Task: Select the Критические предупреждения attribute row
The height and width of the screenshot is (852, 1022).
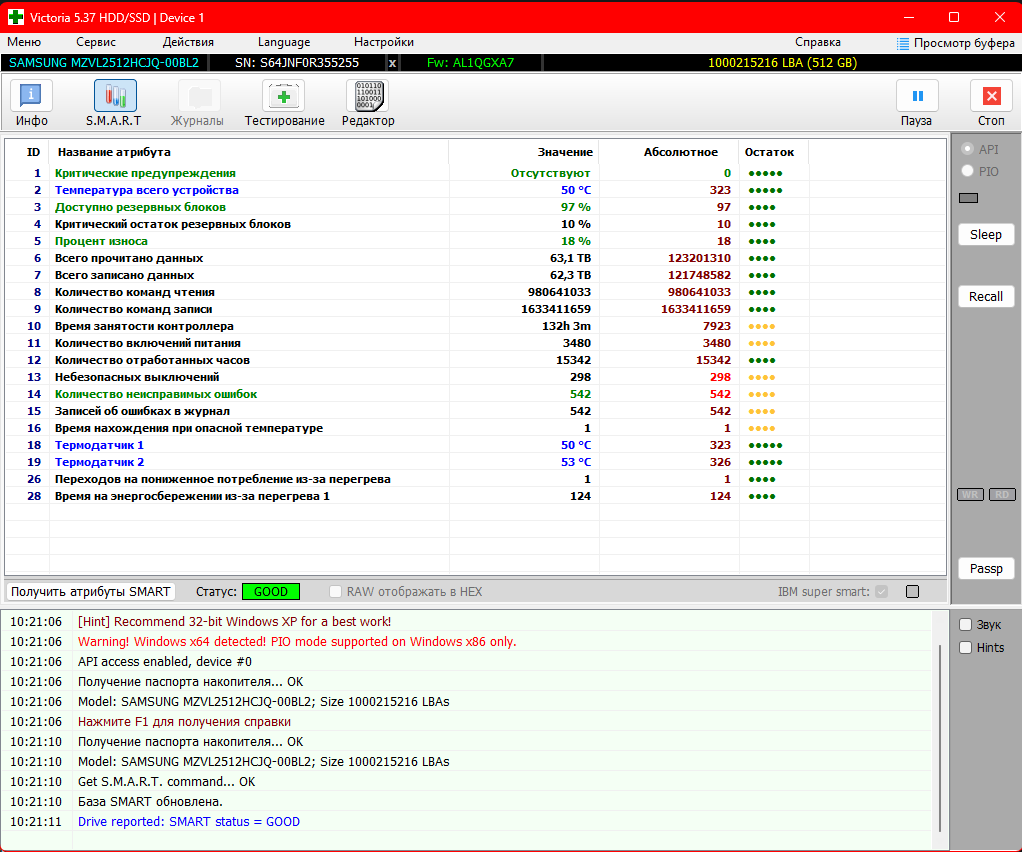Action: pyautogui.click(x=474, y=173)
